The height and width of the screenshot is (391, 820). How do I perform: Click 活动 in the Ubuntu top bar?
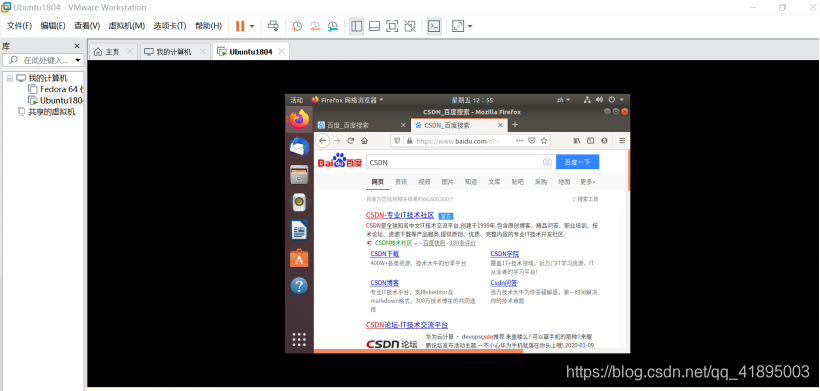tap(297, 100)
